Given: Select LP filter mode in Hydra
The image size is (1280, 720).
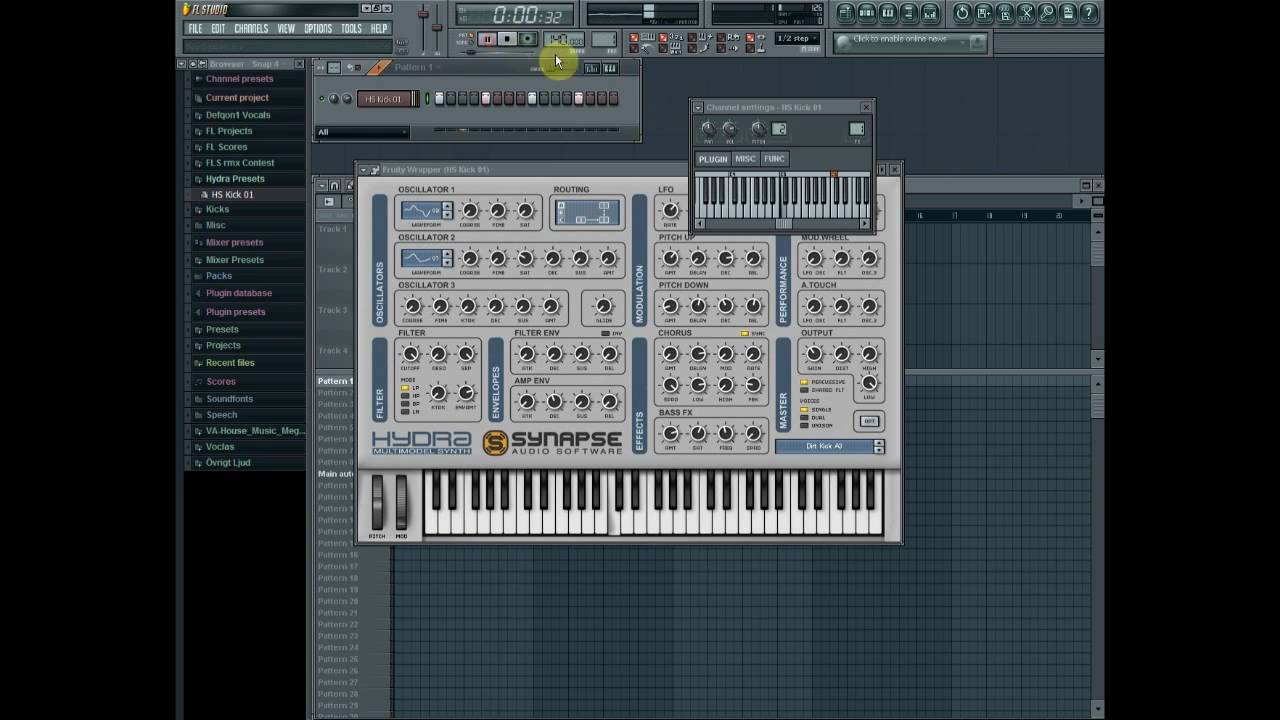Looking at the screenshot, I should pos(405,388).
